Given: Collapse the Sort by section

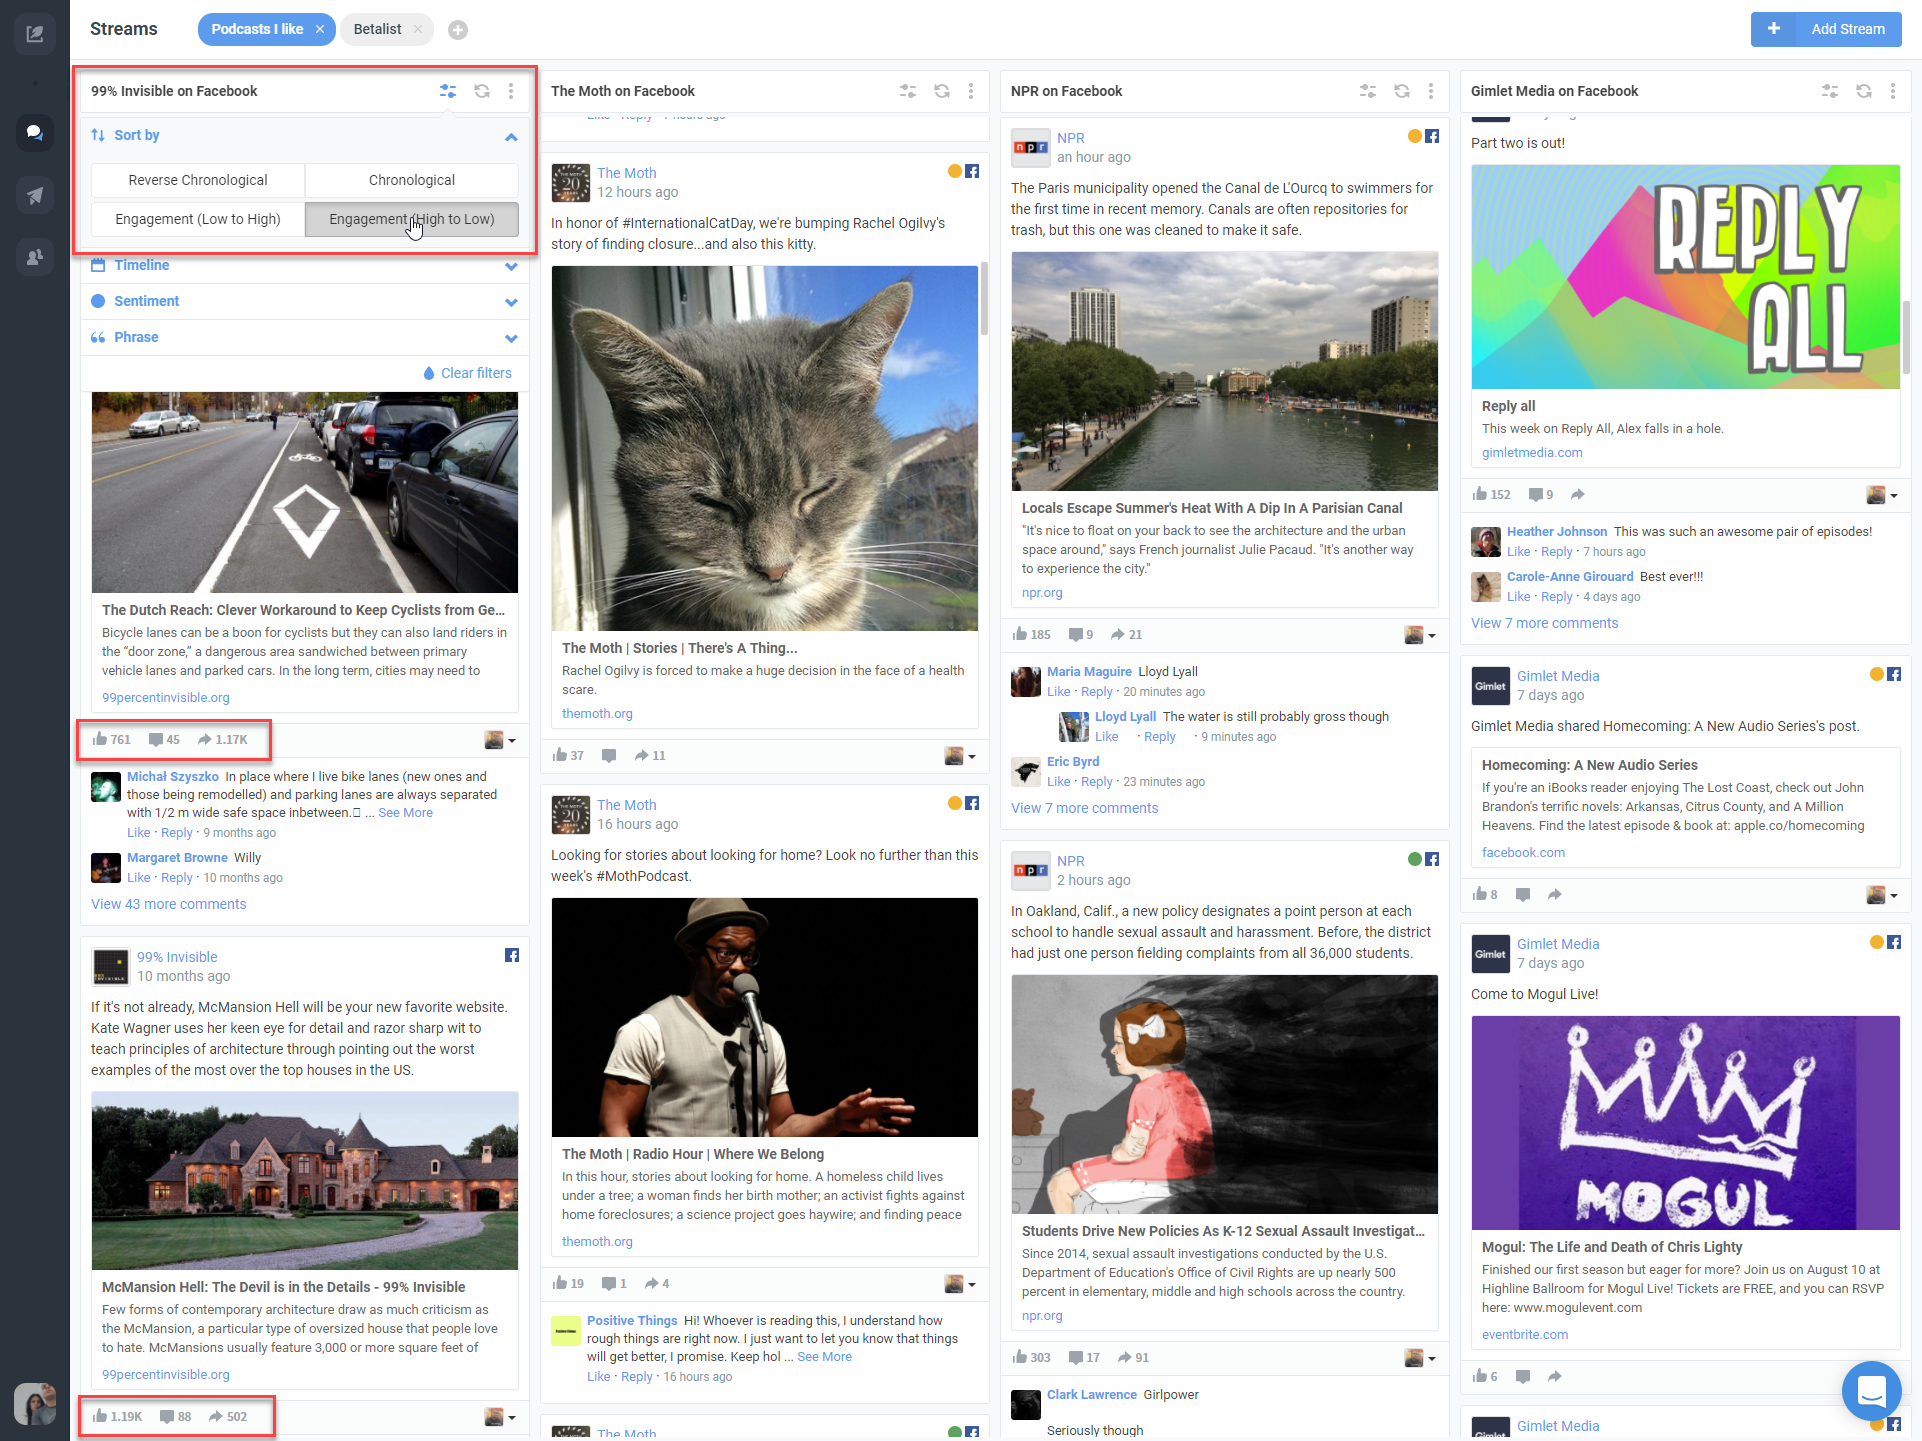Looking at the screenshot, I should [511, 136].
